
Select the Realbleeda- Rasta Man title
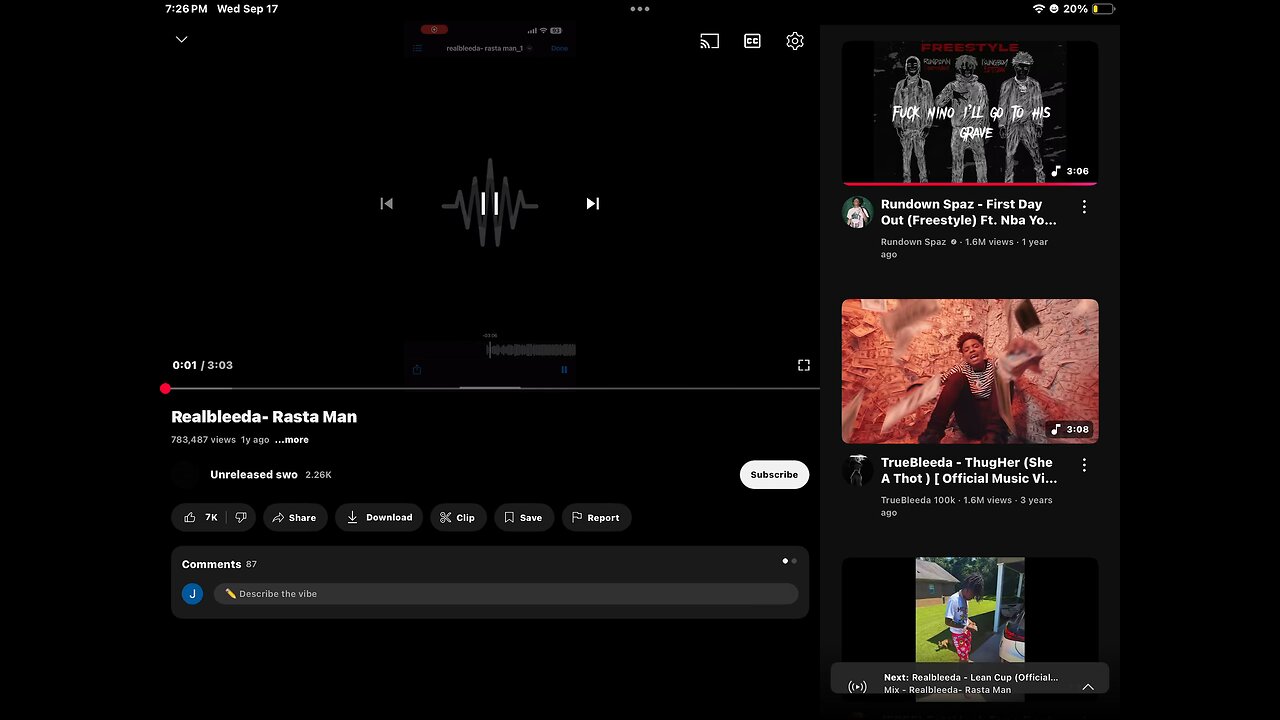[264, 417]
